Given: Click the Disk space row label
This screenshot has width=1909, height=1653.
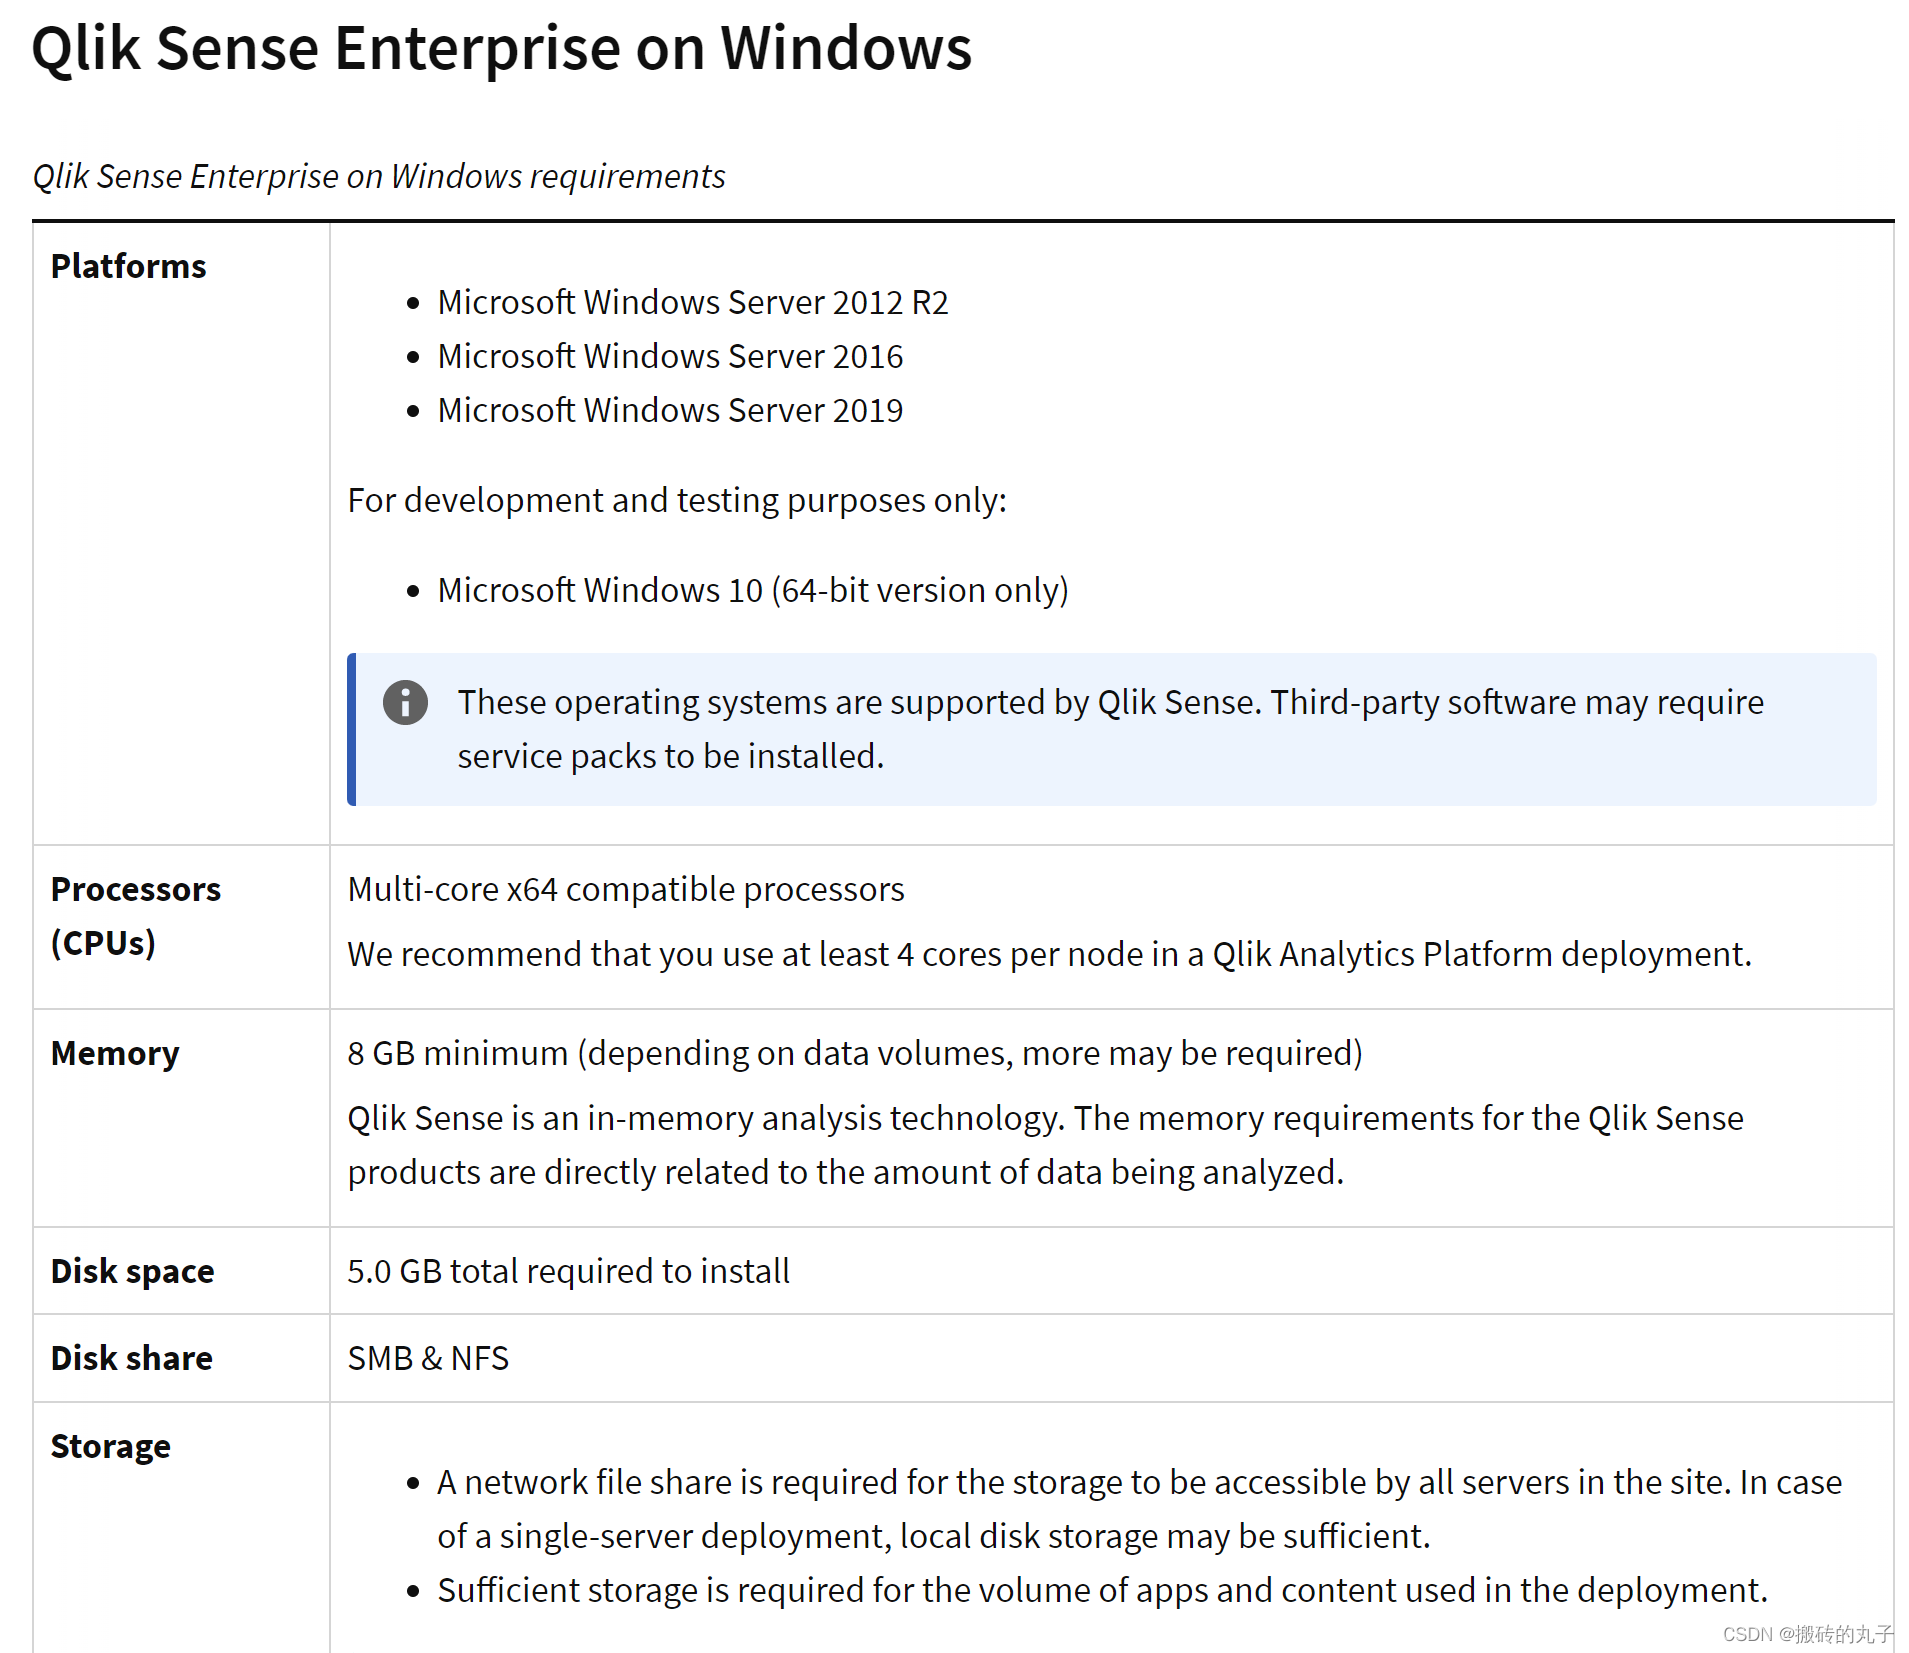Looking at the screenshot, I should coord(131,1270).
